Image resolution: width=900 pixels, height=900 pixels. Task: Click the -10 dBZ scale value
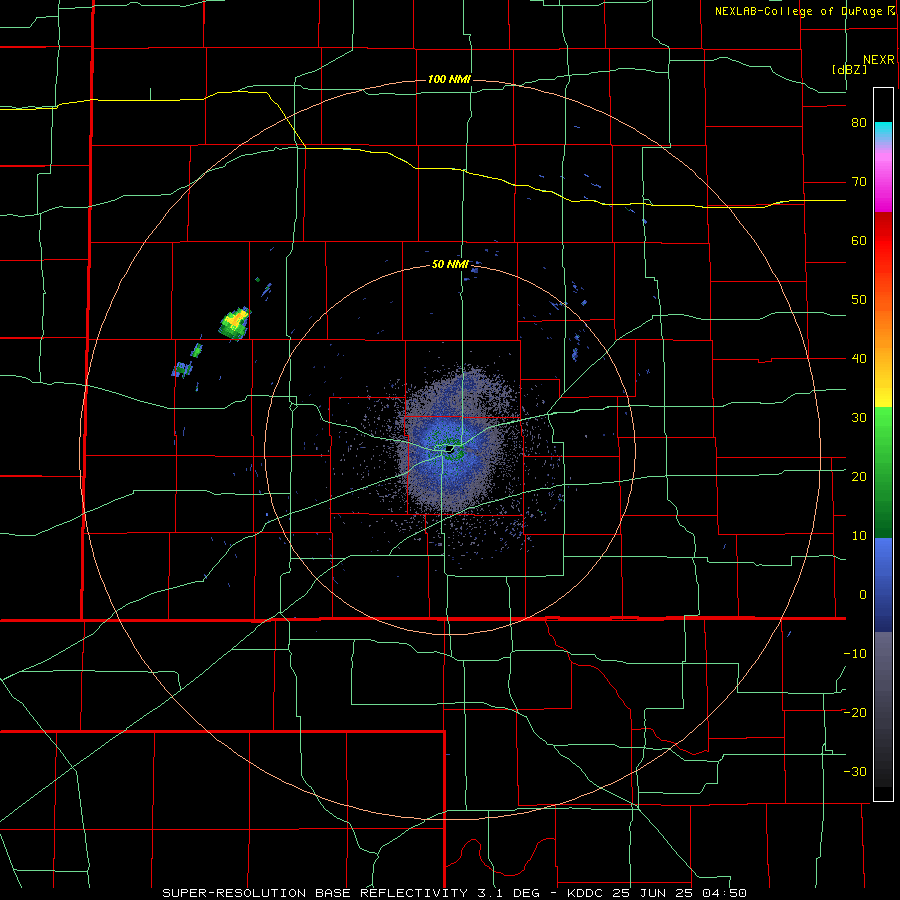[x=855, y=654]
